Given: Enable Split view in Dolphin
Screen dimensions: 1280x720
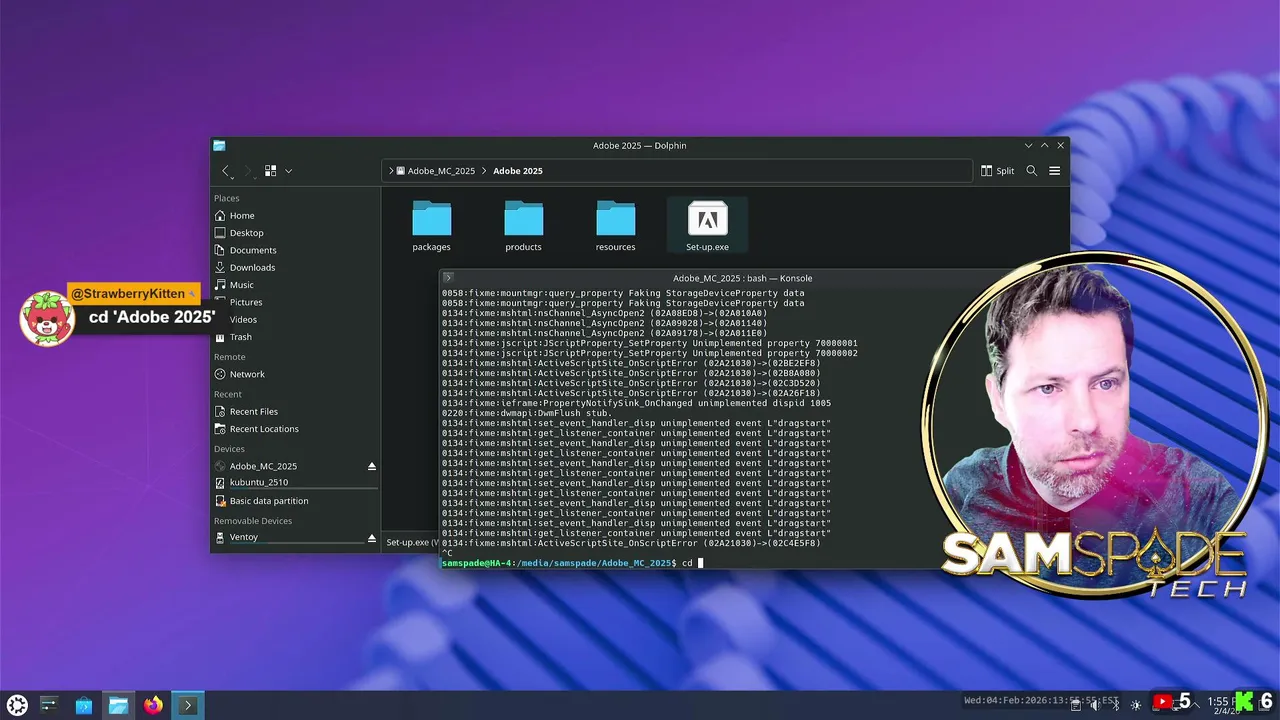Looking at the screenshot, I should [x=997, y=171].
